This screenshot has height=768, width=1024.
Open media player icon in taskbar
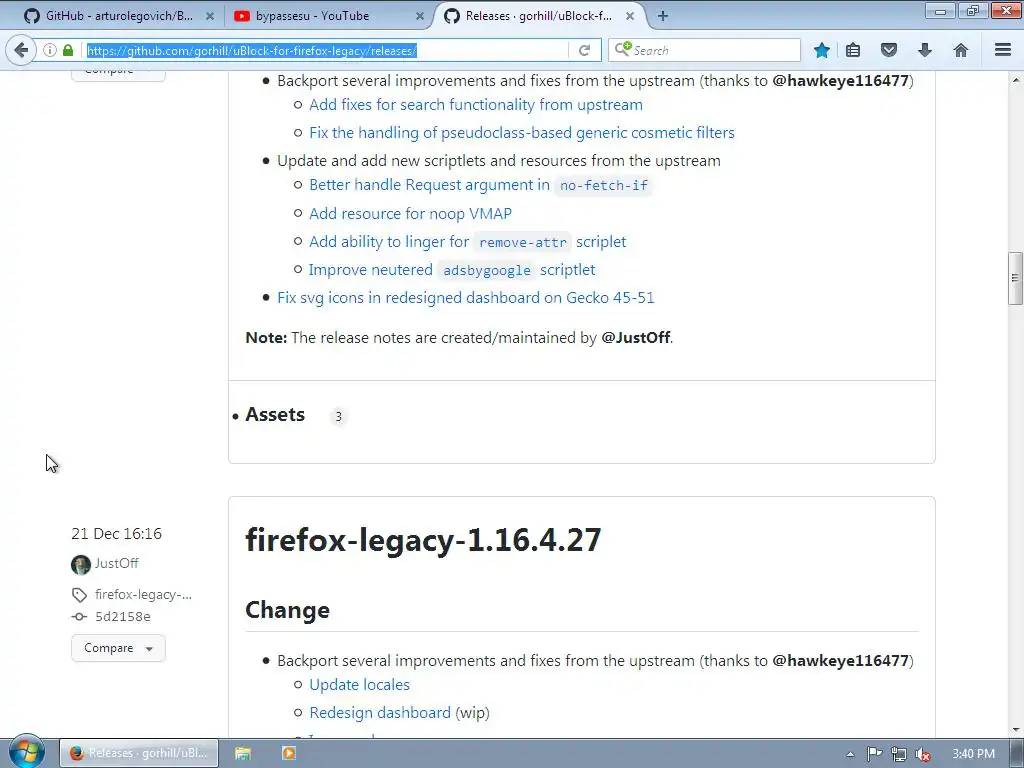point(288,754)
